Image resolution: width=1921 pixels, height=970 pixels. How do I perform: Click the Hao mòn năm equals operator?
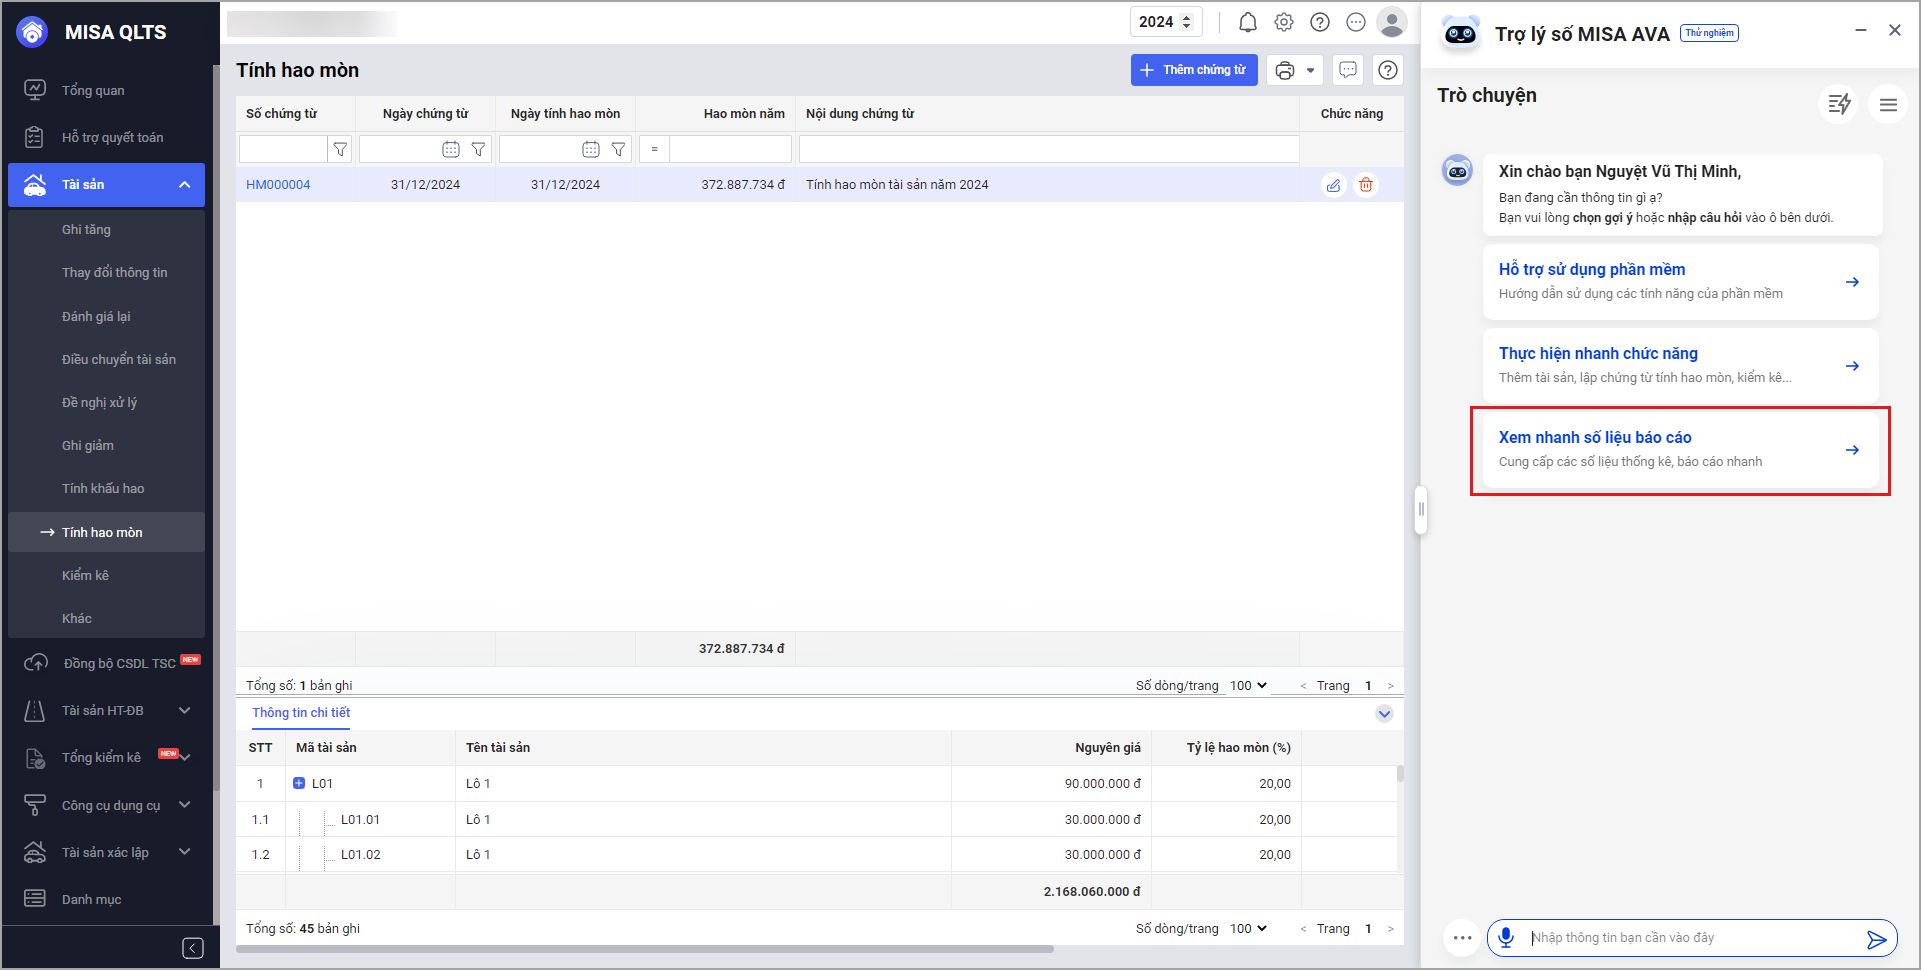[x=655, y=149]
